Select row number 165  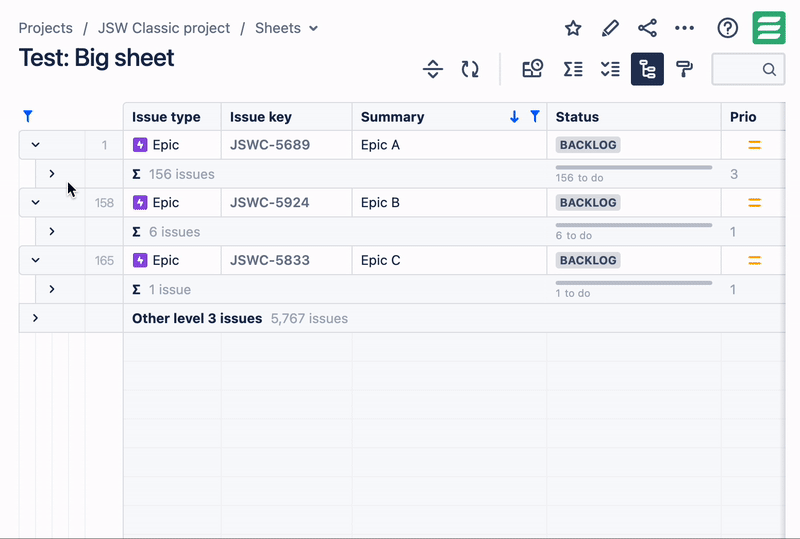point(104,260)
